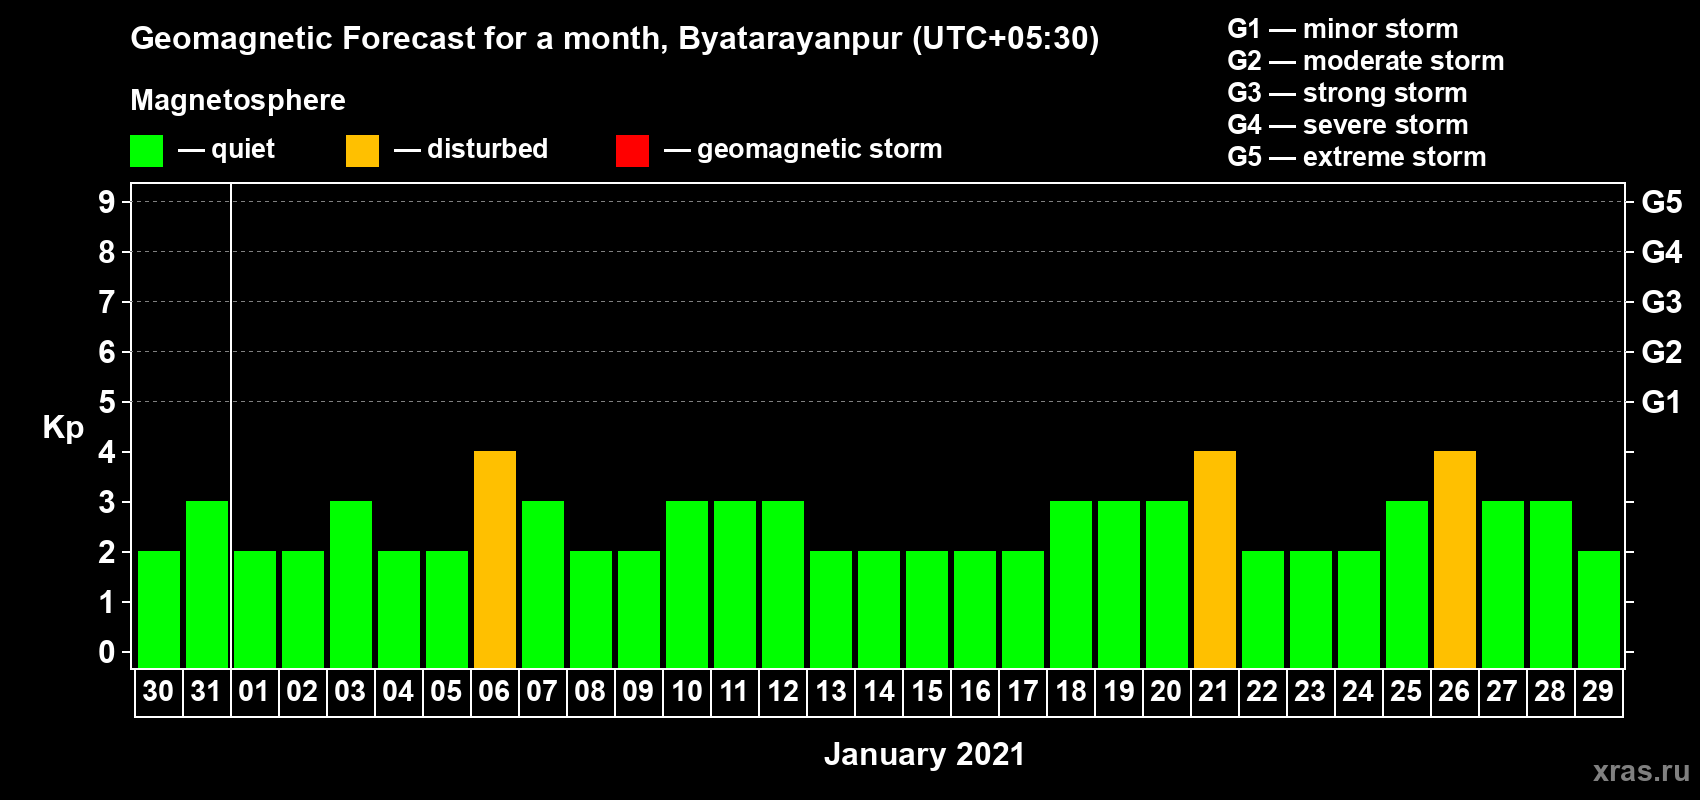The height and width of the screenshot is (800, 1700).
Task: Click the green quiet legend swatch
Action: (x=146, y=151)
